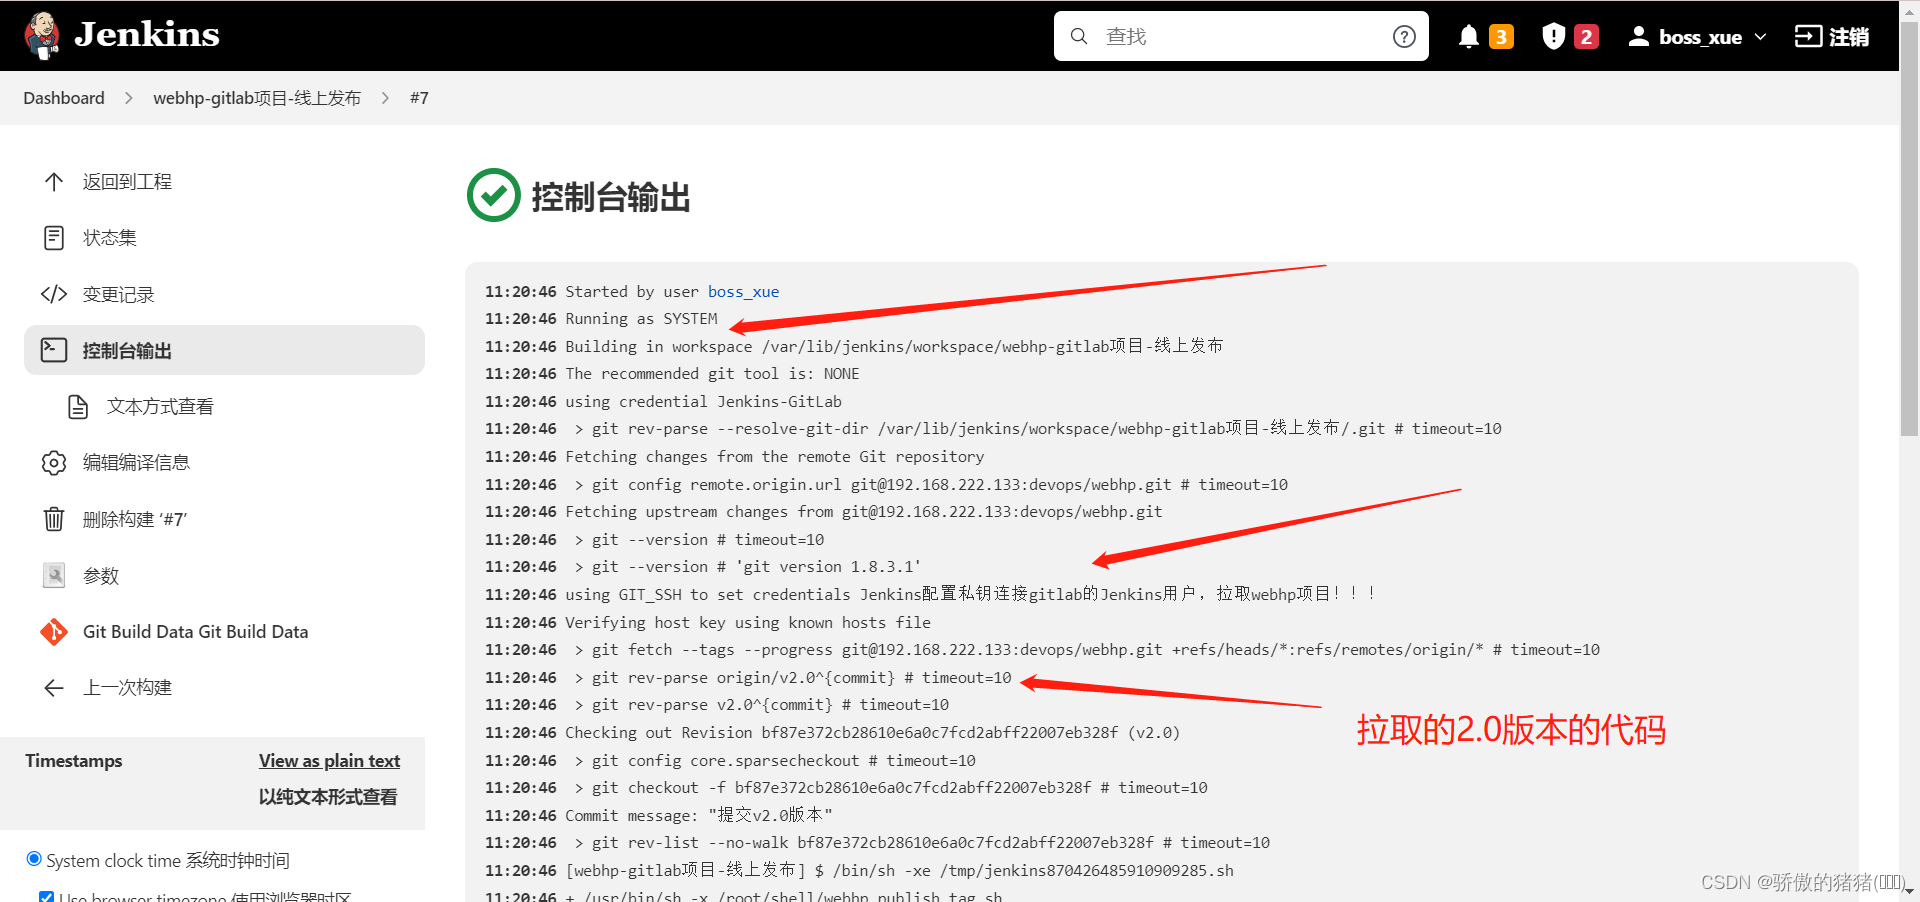Image resolution: width=1920 pixels, height=902 pixels.
Task: Click the 控制台输出 page heading
Action: coord(611,197)
